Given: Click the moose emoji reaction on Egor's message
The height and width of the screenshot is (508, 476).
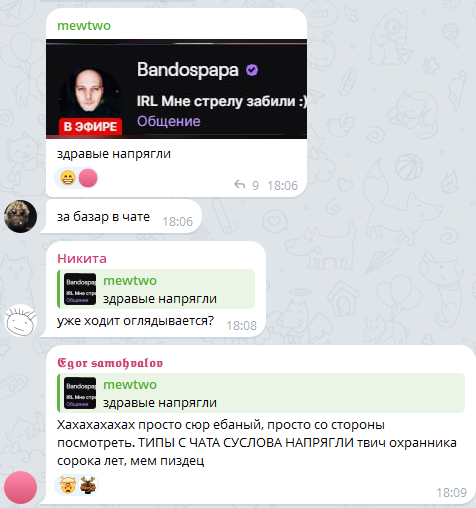Looking at the screenshot, I should 88,485.
